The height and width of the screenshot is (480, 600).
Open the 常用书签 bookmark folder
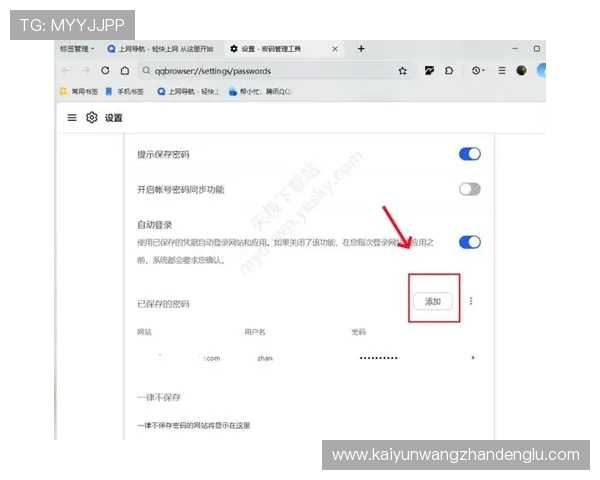[x=79, y=91]
